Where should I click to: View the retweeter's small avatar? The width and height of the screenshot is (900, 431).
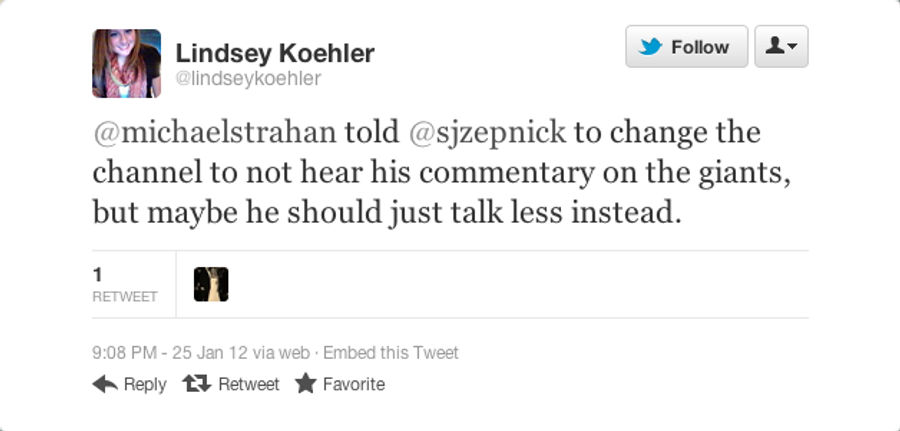[x=211, y=284]
